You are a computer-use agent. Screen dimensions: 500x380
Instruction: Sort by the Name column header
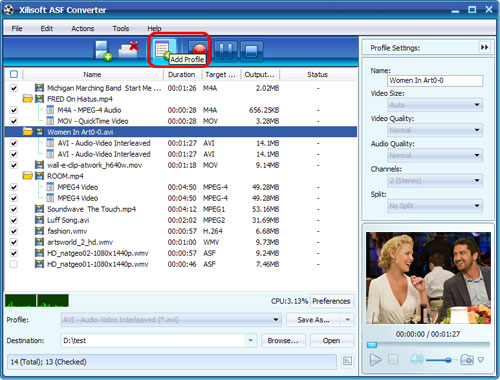(93, 74)
